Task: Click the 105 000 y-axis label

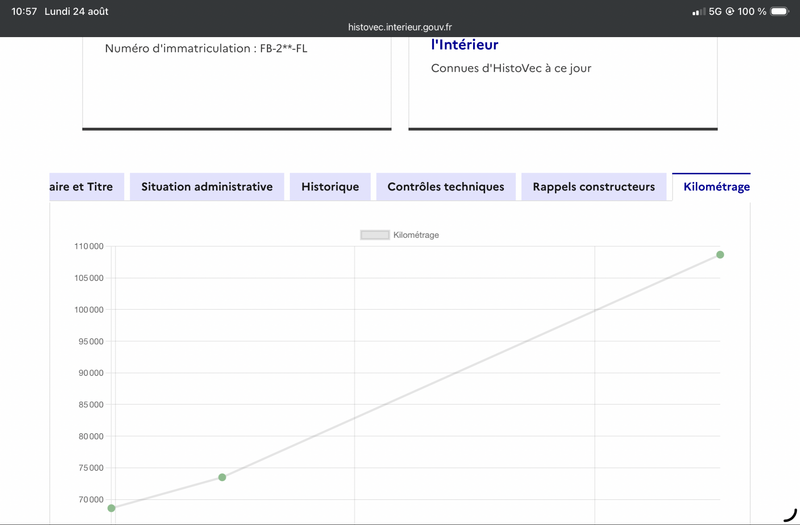Action: click(x=89, y=278)
